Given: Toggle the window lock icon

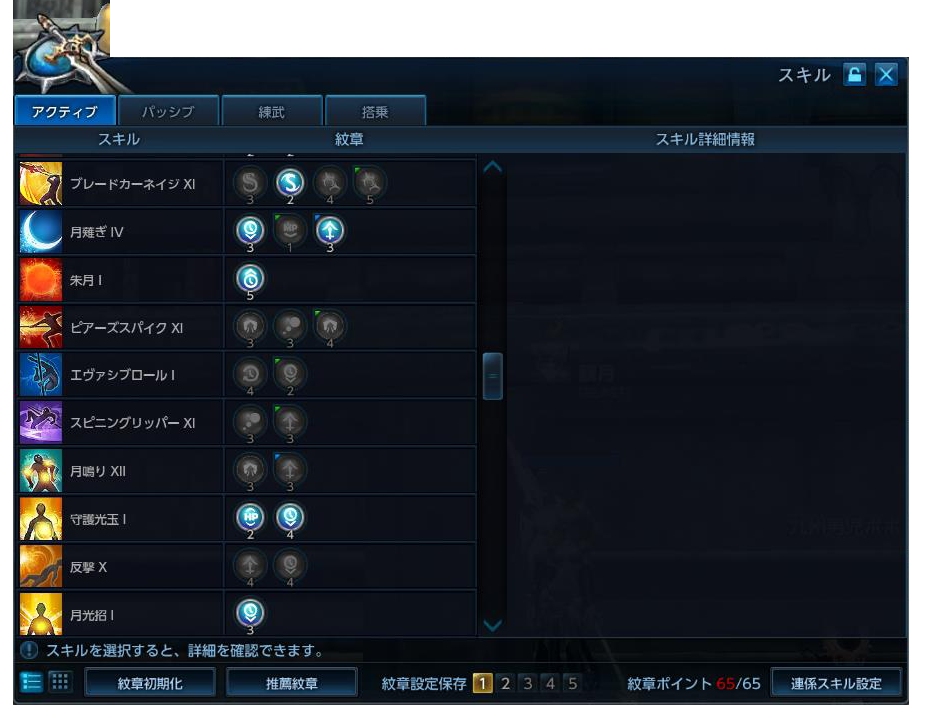Looking at the screenshot, I should [x=854, y=75].
